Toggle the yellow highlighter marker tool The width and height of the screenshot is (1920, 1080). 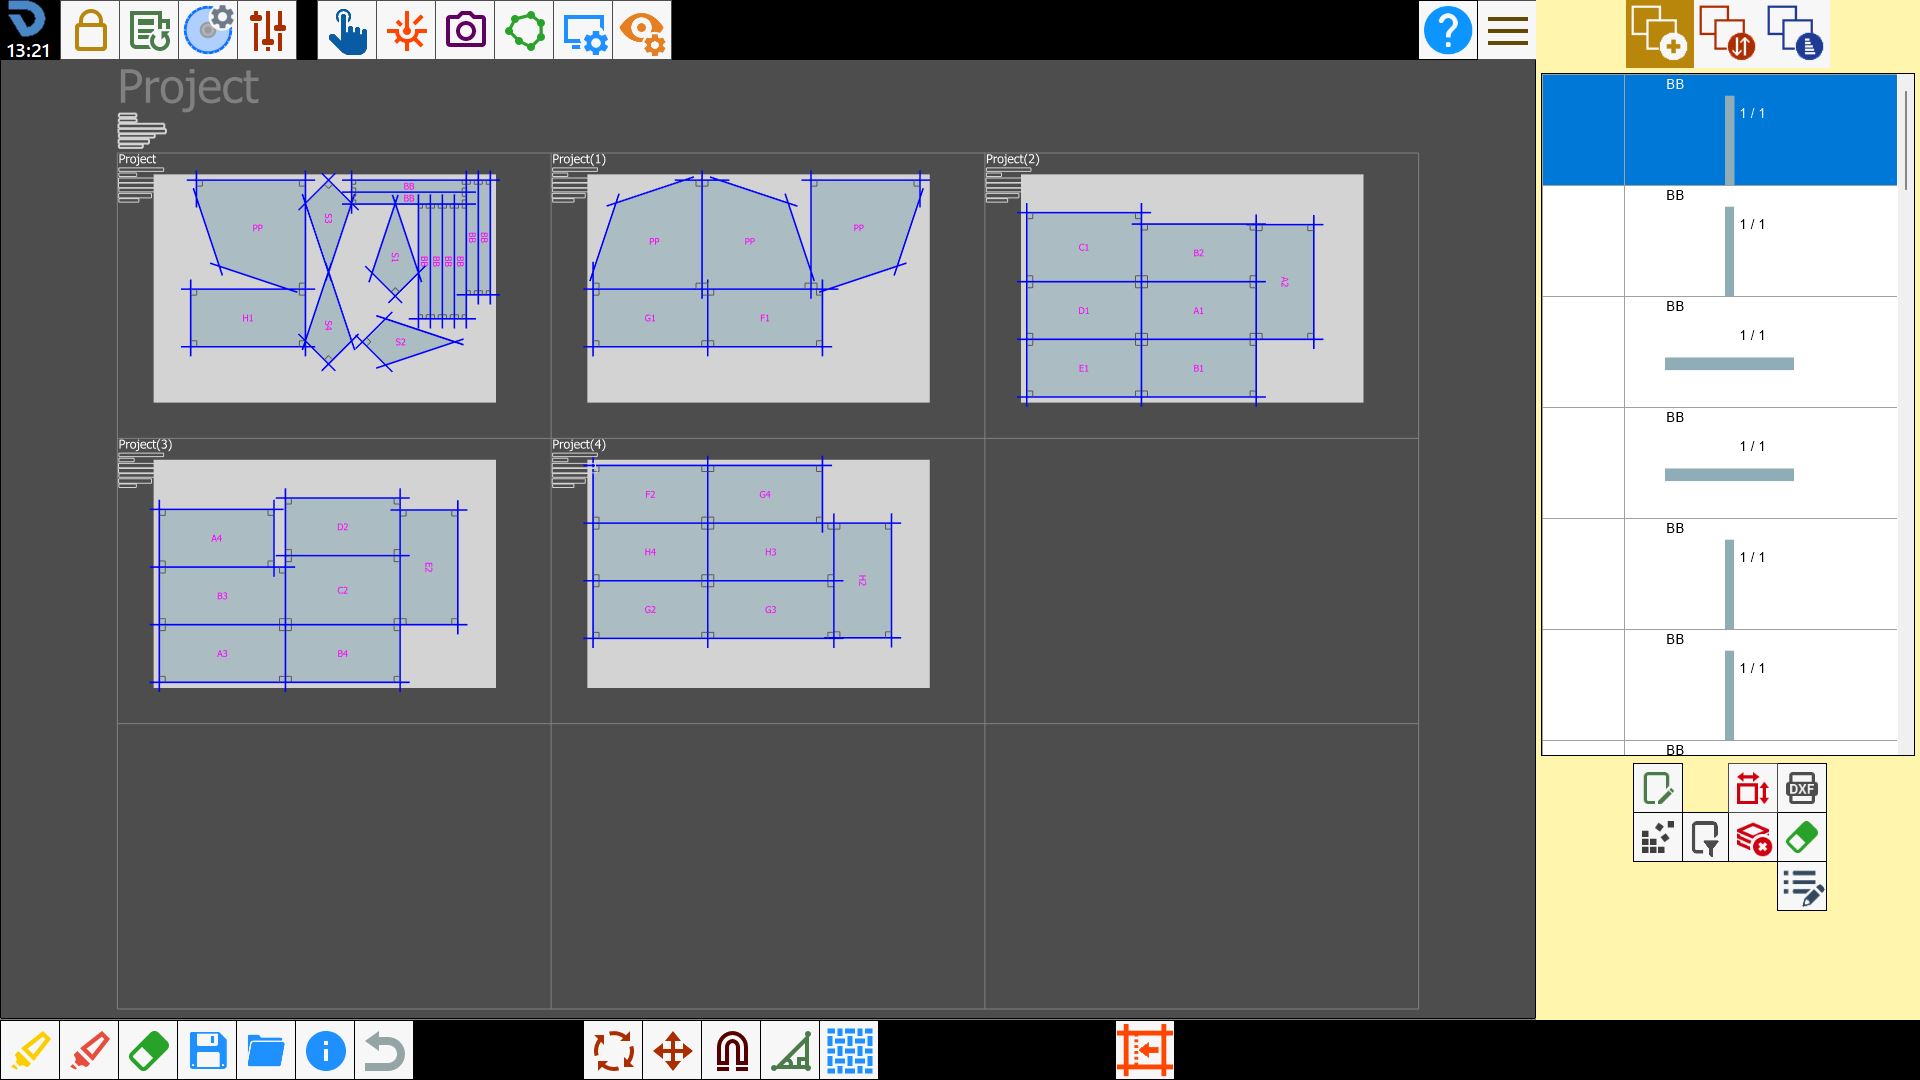pyautogui.click(x=30, y=1051)
